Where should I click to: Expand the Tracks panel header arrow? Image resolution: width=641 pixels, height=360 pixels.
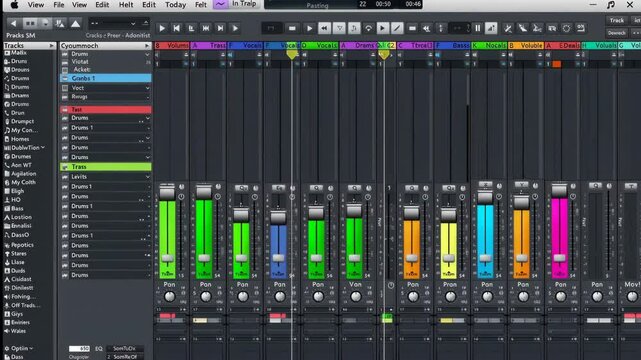click(52, 45)
